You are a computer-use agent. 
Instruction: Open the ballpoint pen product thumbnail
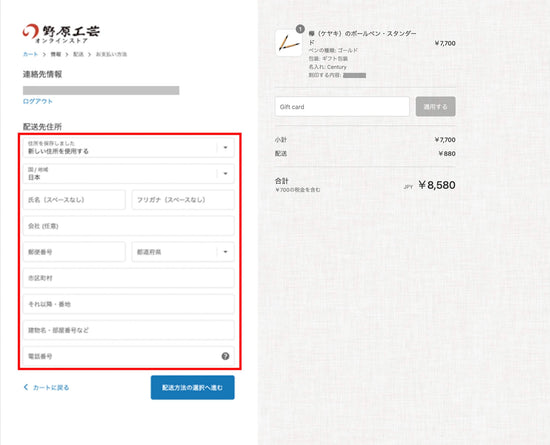288,43
